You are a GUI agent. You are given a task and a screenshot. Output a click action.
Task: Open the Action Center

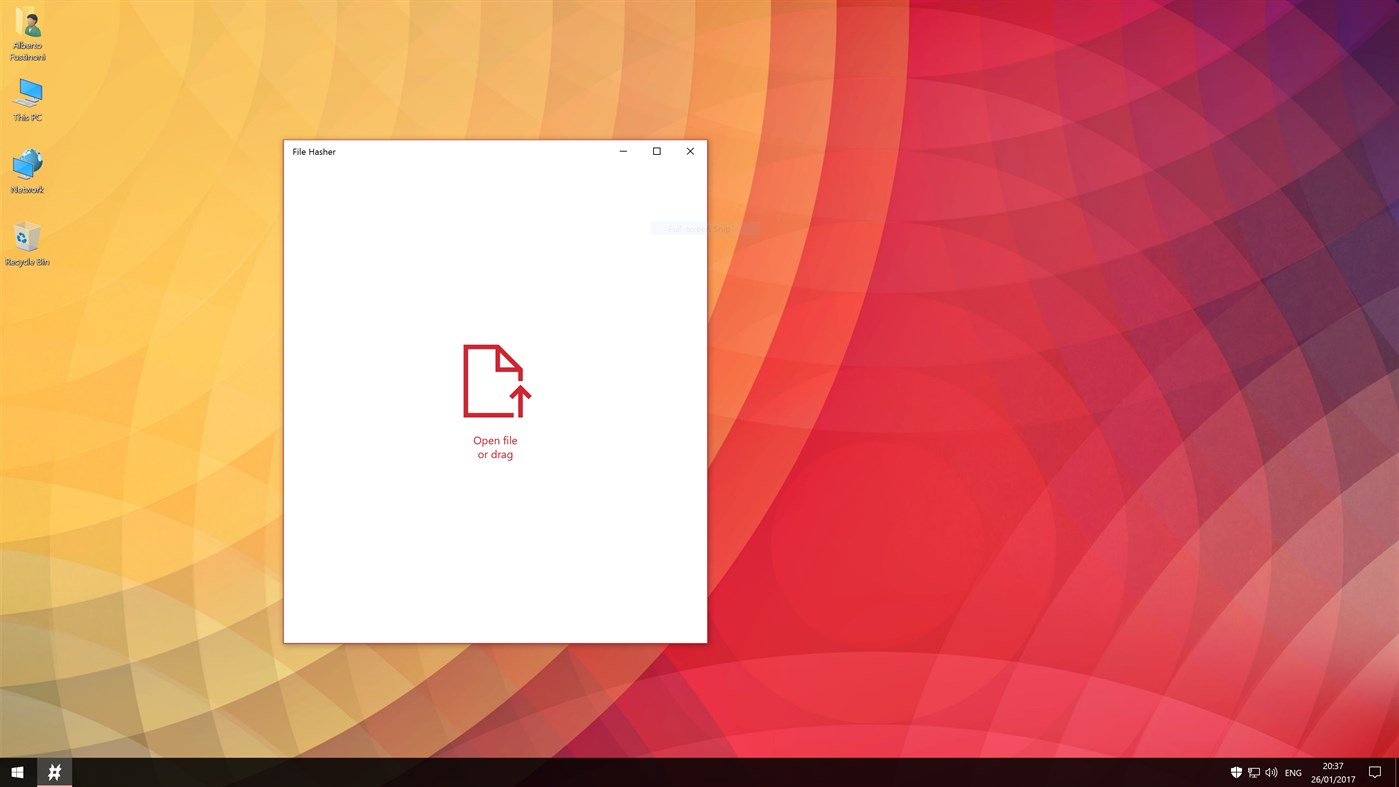pos(1375,771)
